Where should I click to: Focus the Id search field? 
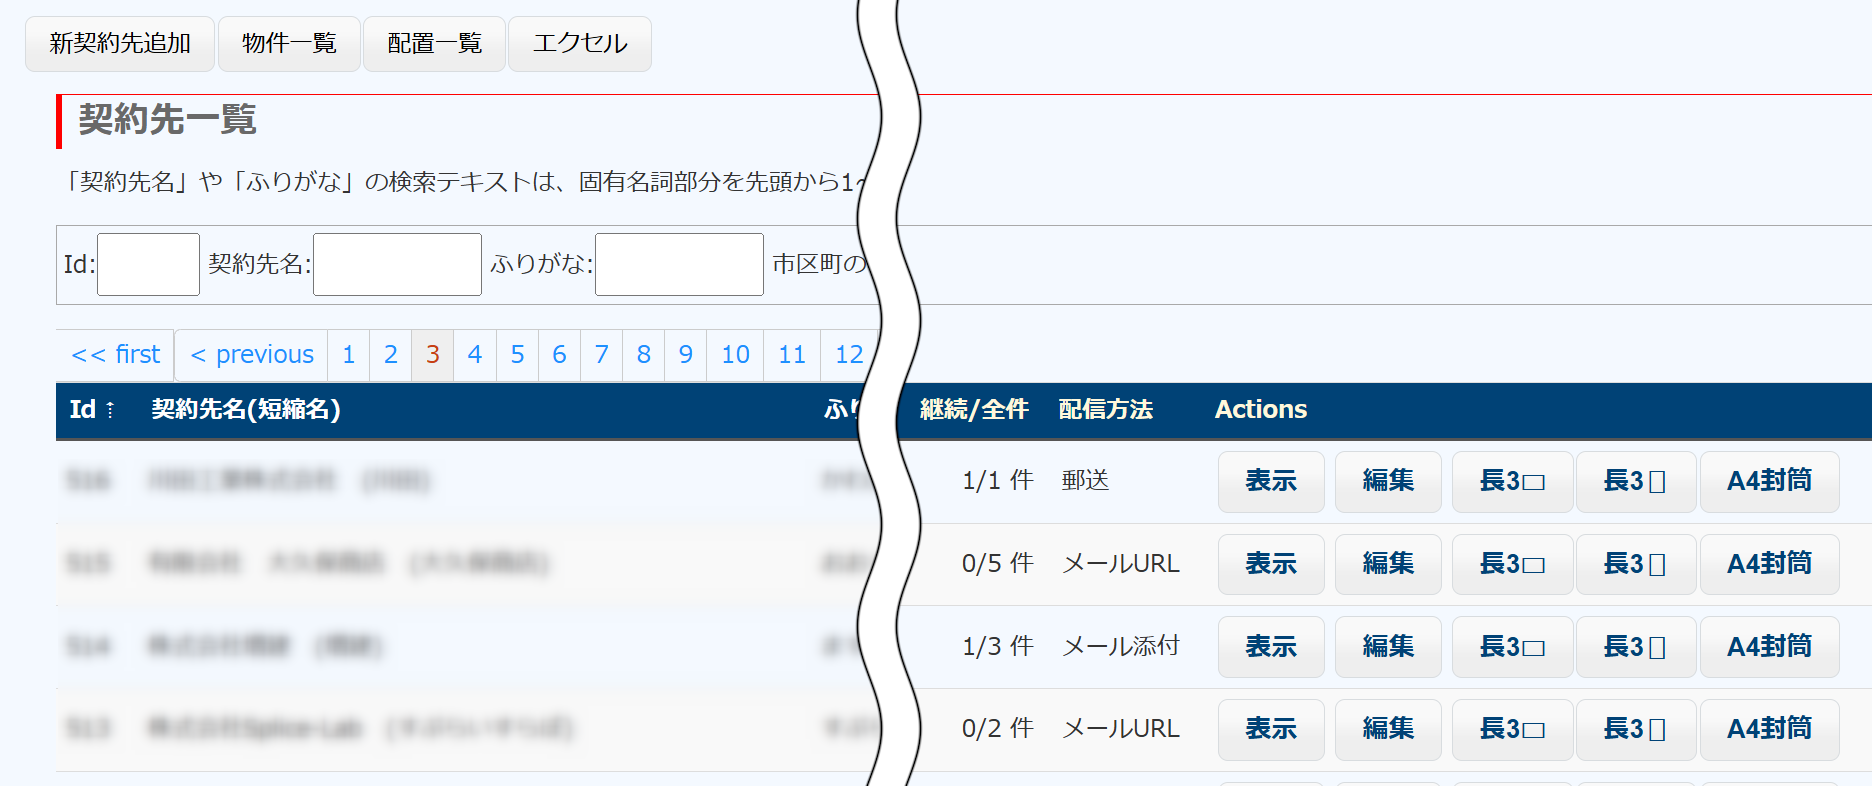click(148, 264)
